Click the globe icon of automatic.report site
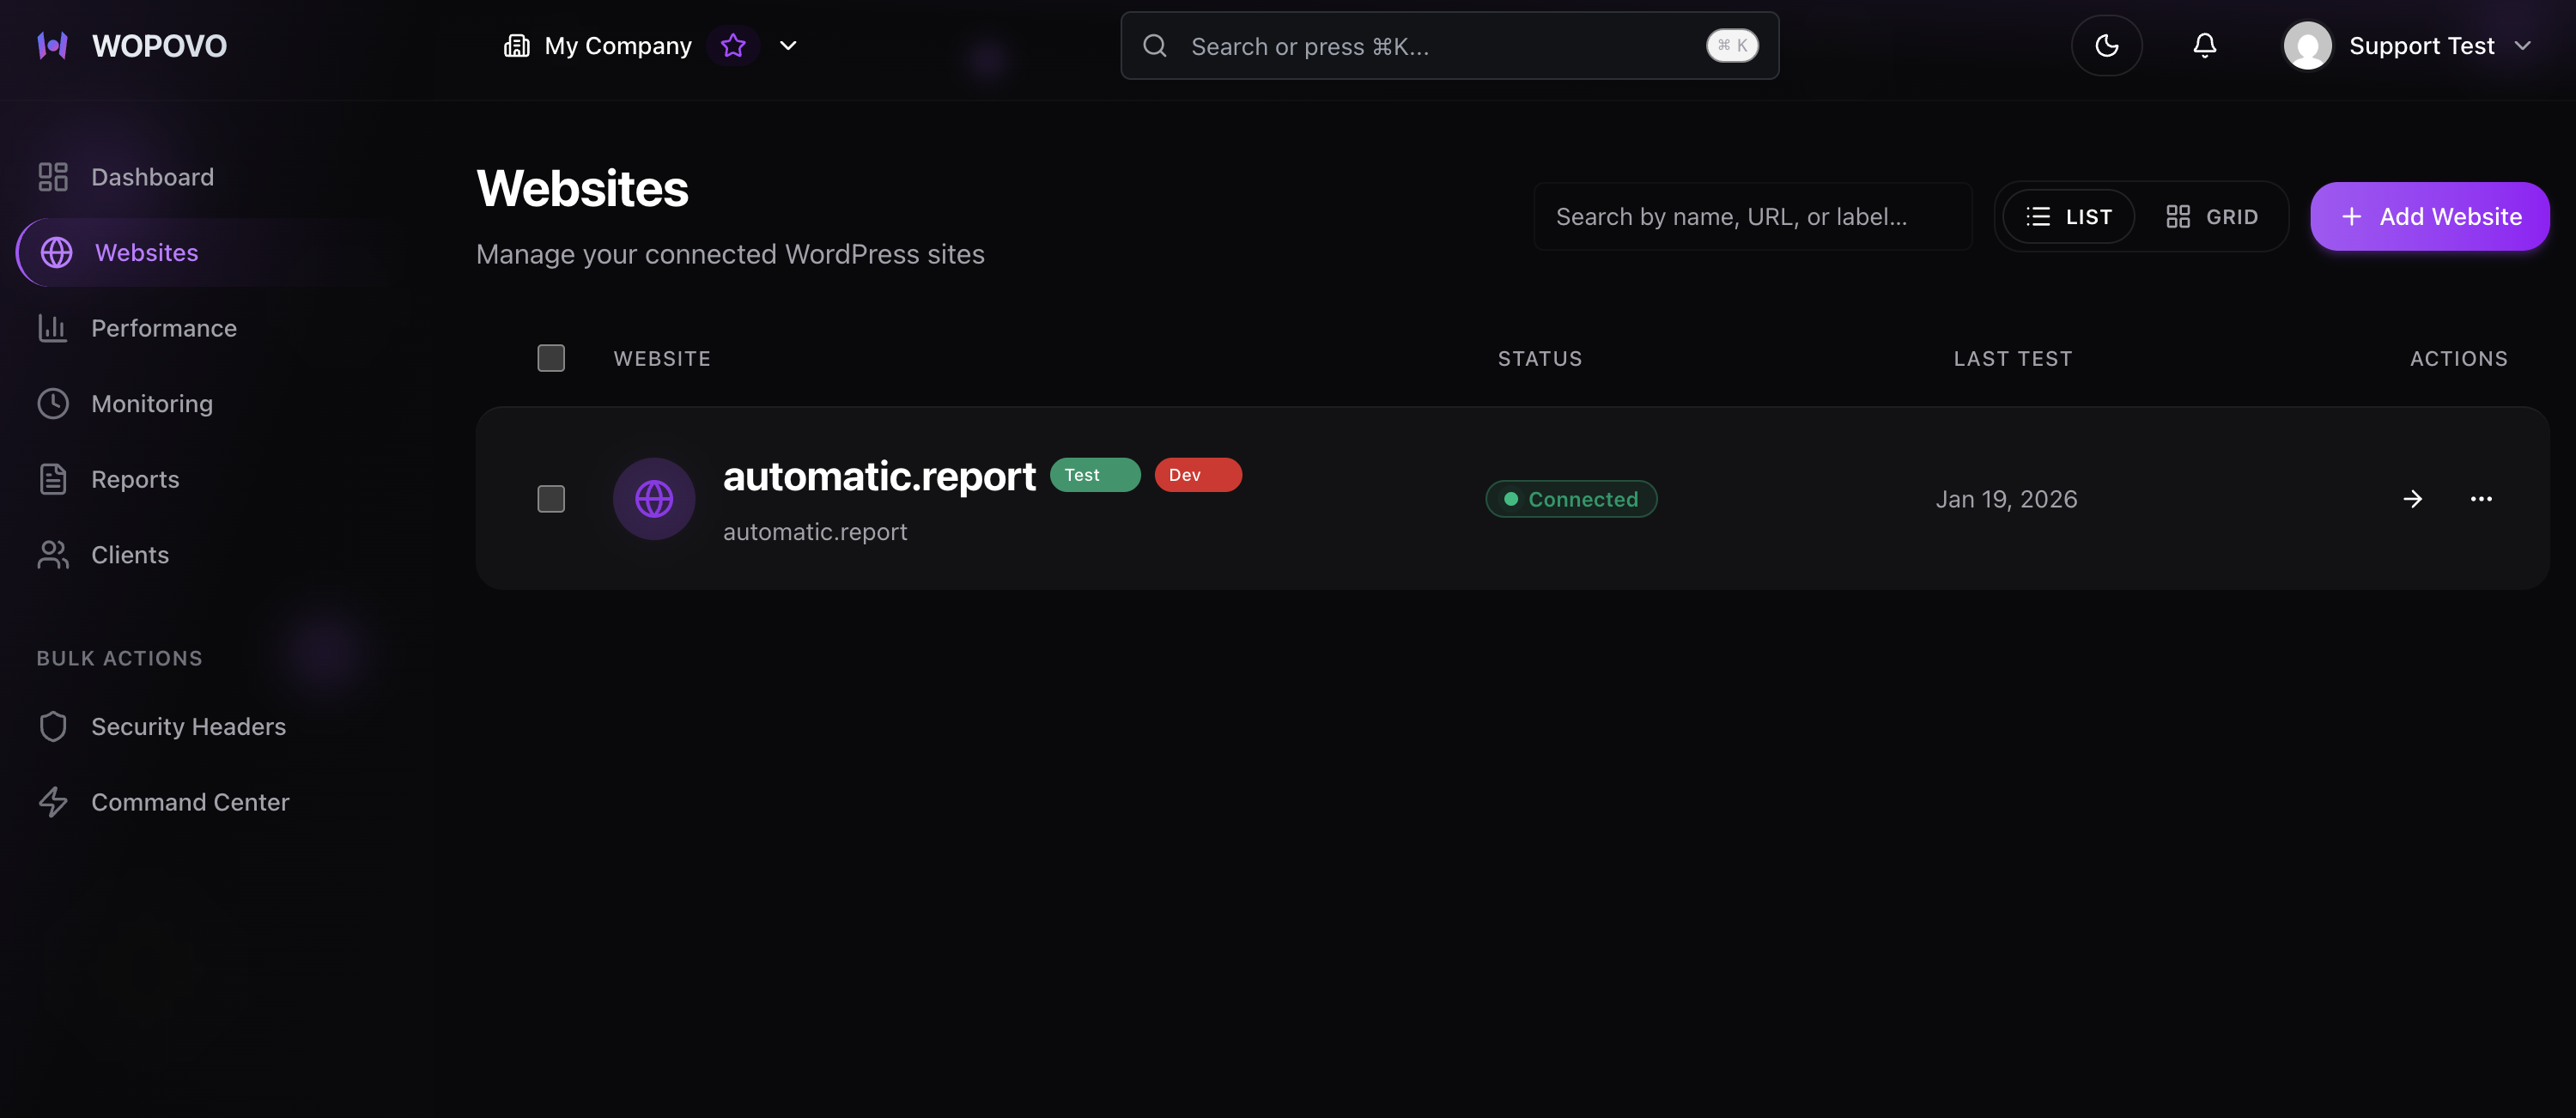Image resolution: width=2576 pixels, height=1118 pixels. point(654,499)
